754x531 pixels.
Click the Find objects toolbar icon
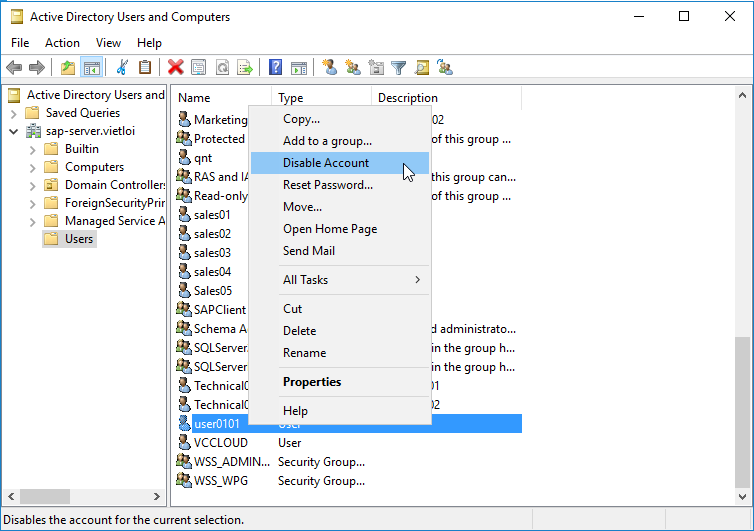click(422, 67)
